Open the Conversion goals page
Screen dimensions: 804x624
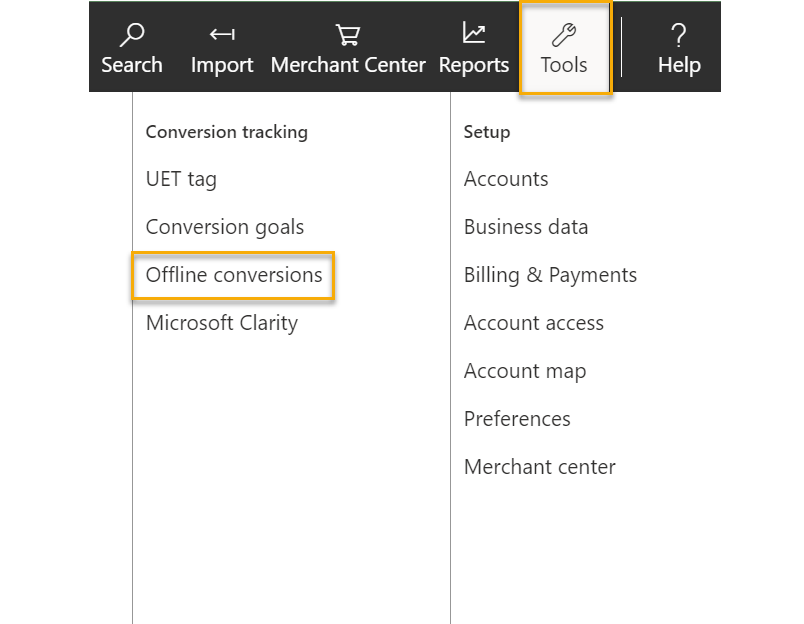click(225, 227)
